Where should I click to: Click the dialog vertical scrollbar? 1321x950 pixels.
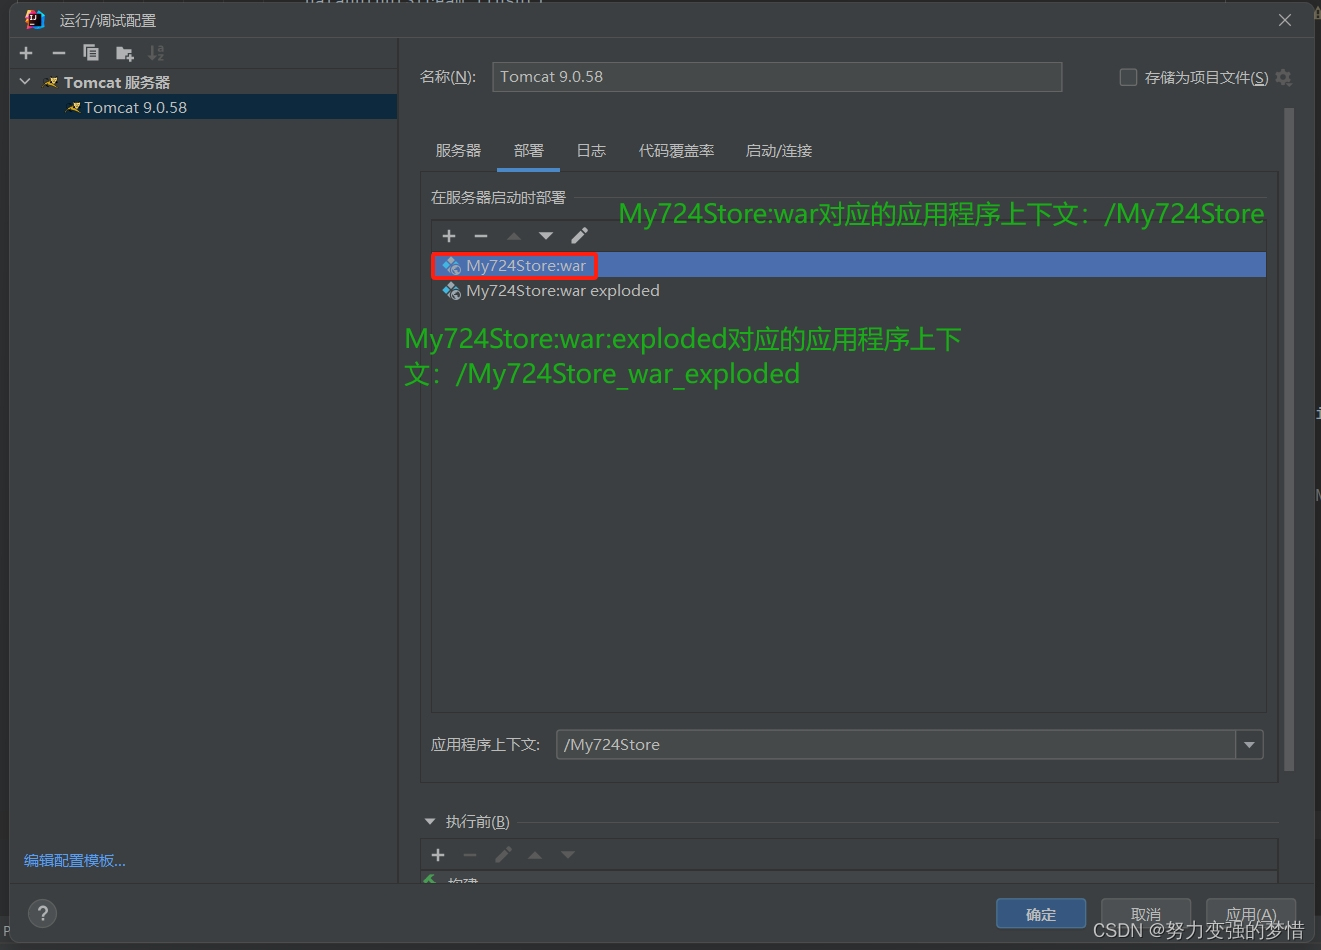click(x=1289, y=440)
